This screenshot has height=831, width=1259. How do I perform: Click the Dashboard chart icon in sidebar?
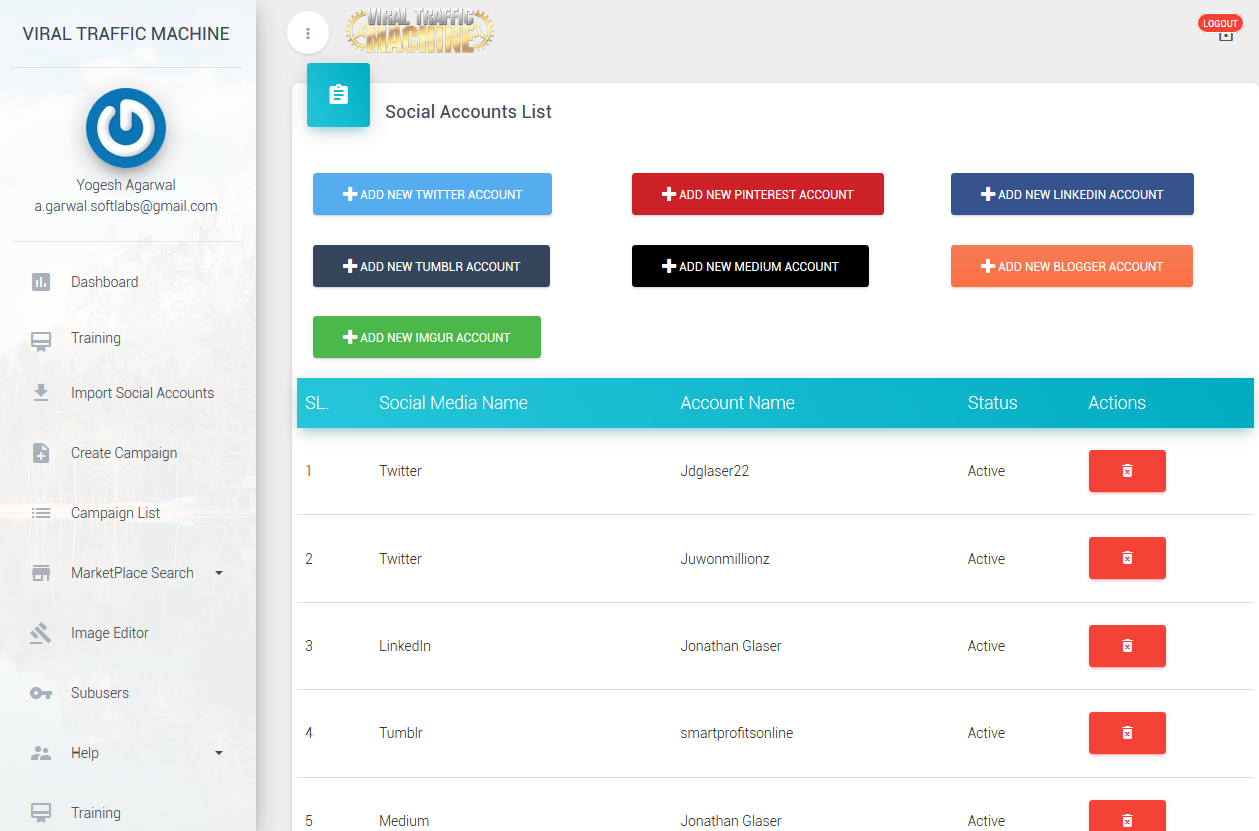click(41, 282)
